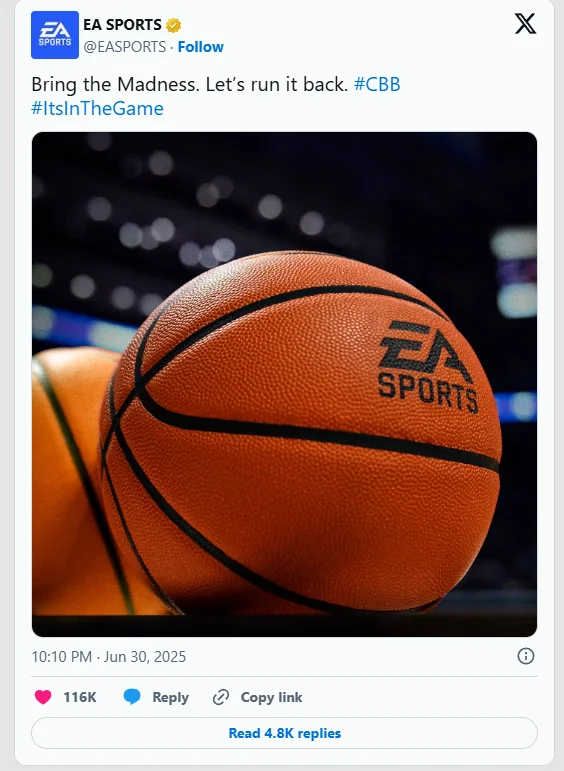Click the EA SPORTS display name

[x=122, y=25]
